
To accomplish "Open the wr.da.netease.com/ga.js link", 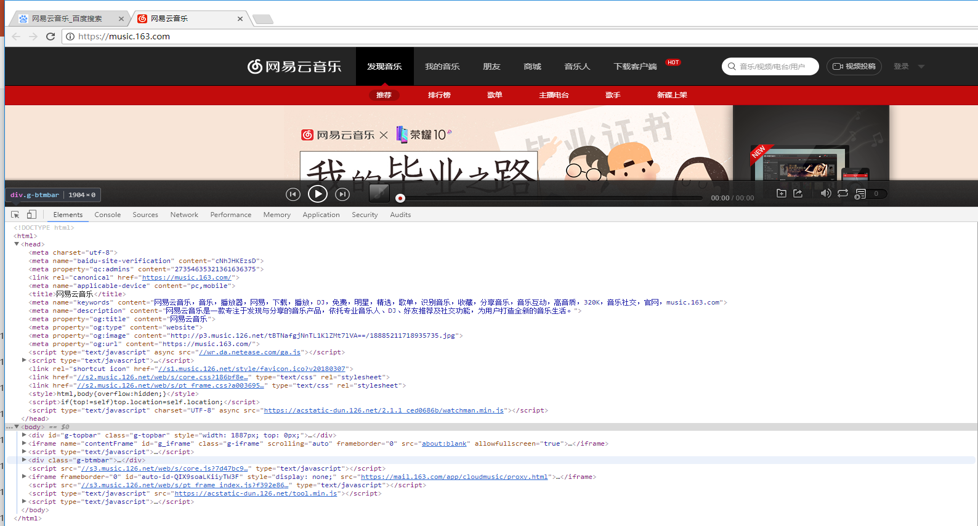I will (249, 352).
